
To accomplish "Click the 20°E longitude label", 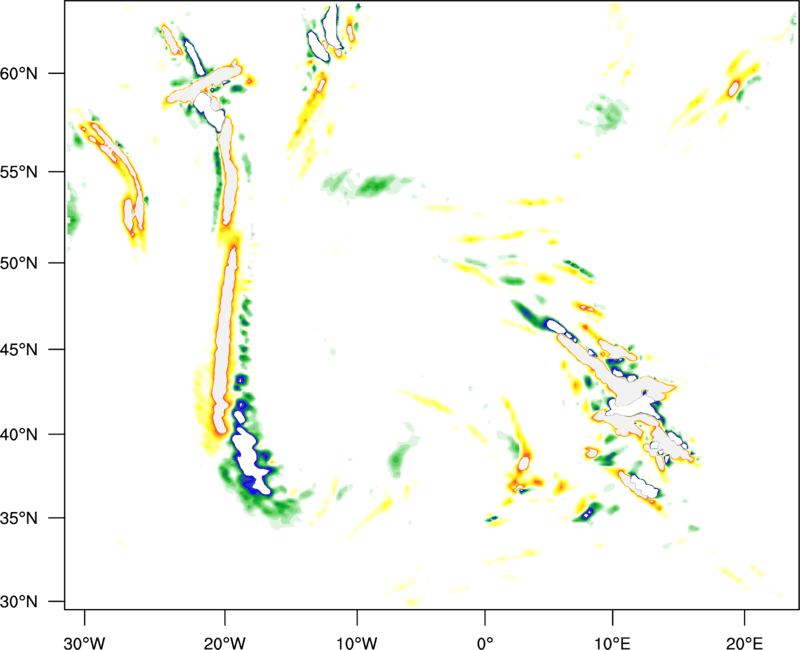I will click(x=744, y=643).
